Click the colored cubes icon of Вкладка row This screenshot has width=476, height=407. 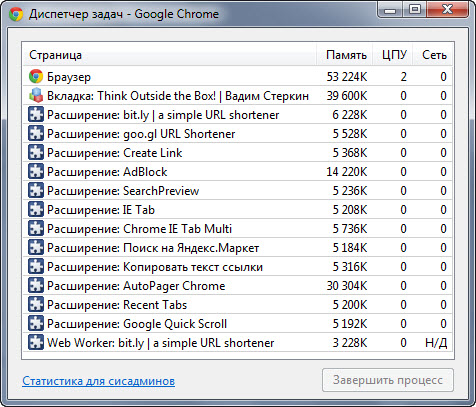(x=36, y=96)
